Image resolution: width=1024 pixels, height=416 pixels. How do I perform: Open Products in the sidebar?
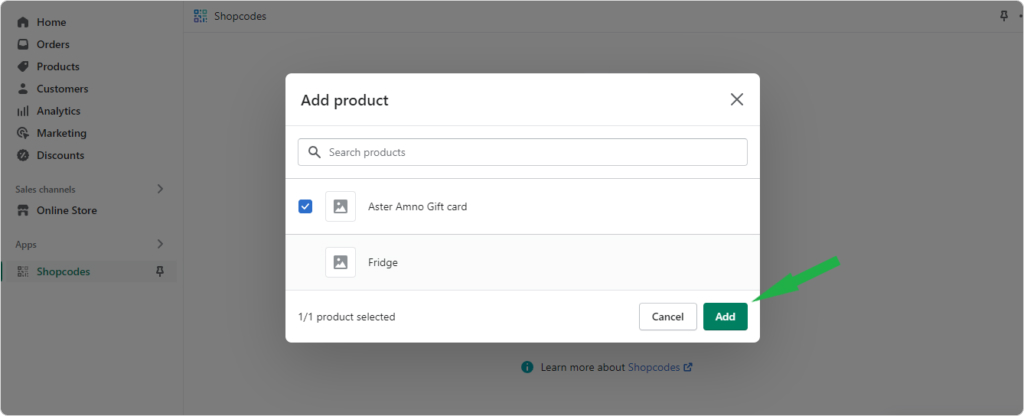(57, 67)
